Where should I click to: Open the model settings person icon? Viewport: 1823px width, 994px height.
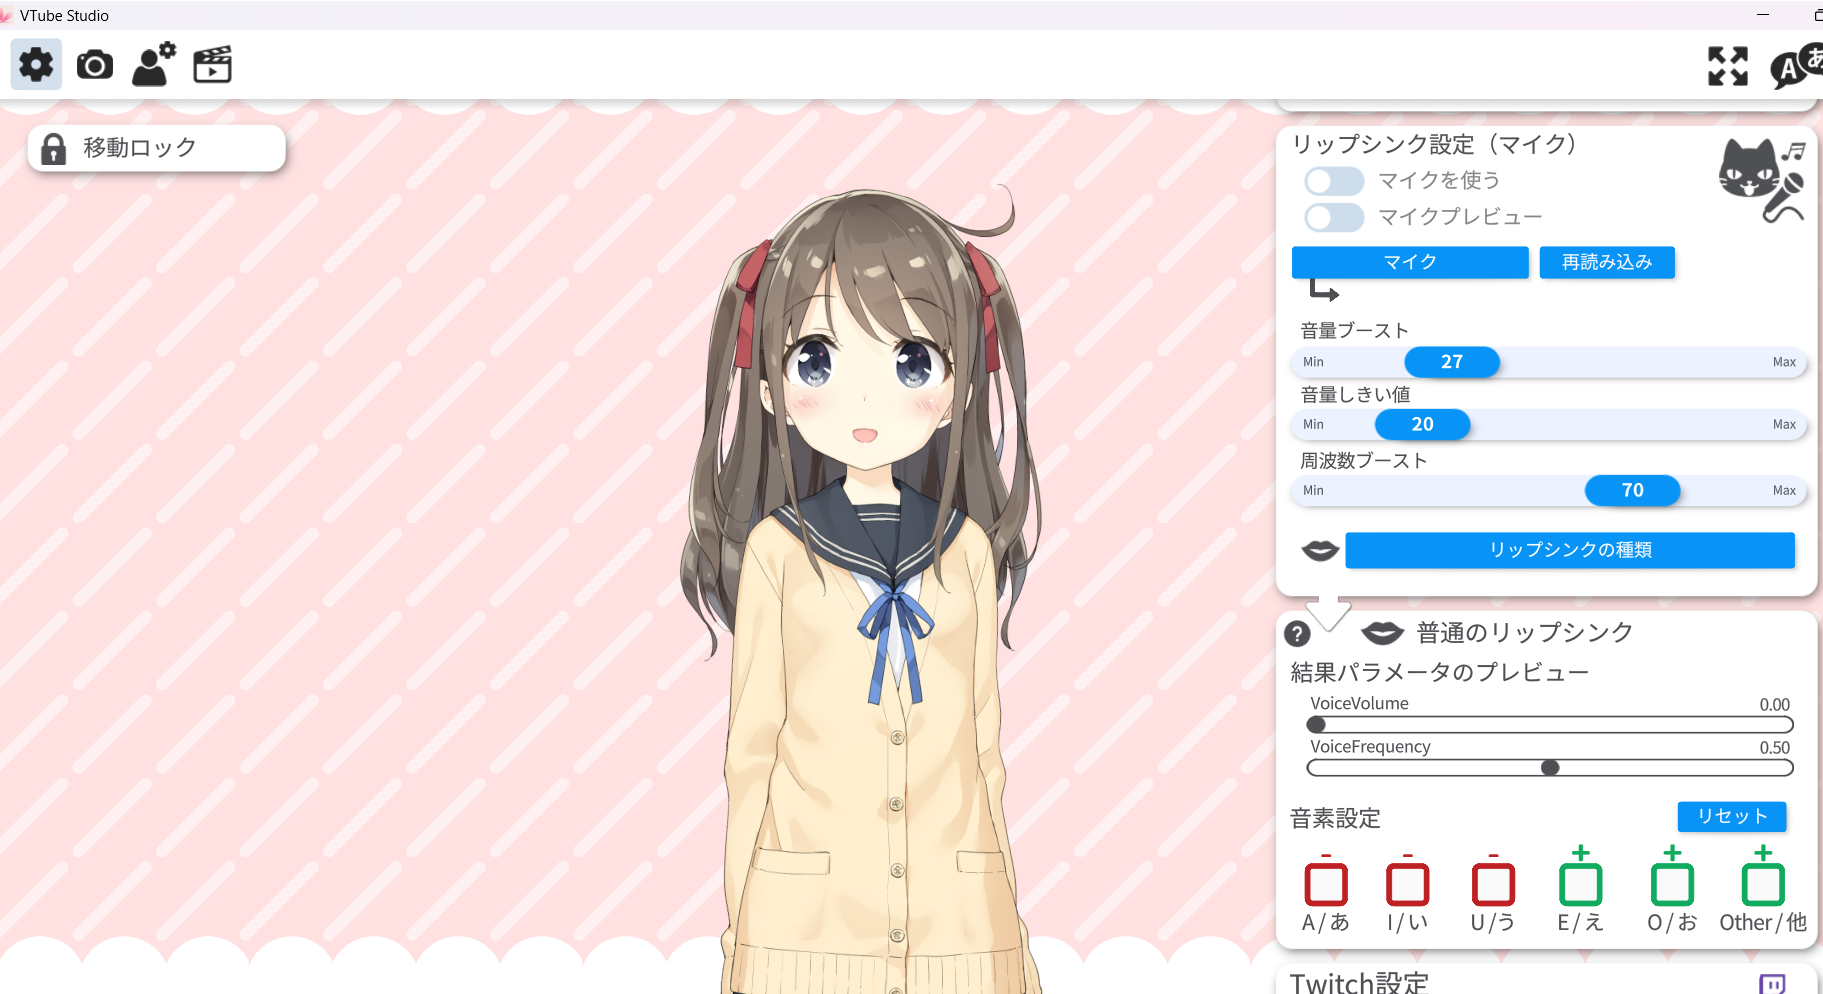(154, 65)
